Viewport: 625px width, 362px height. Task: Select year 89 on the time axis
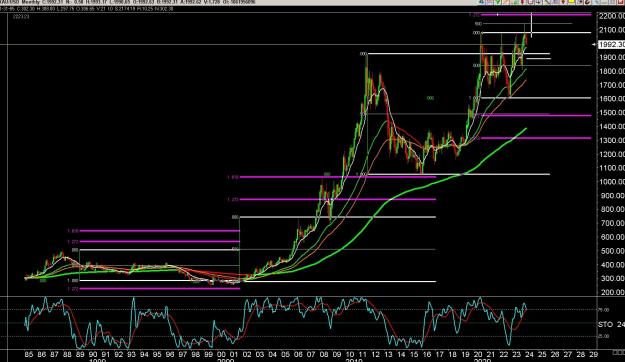80,354
